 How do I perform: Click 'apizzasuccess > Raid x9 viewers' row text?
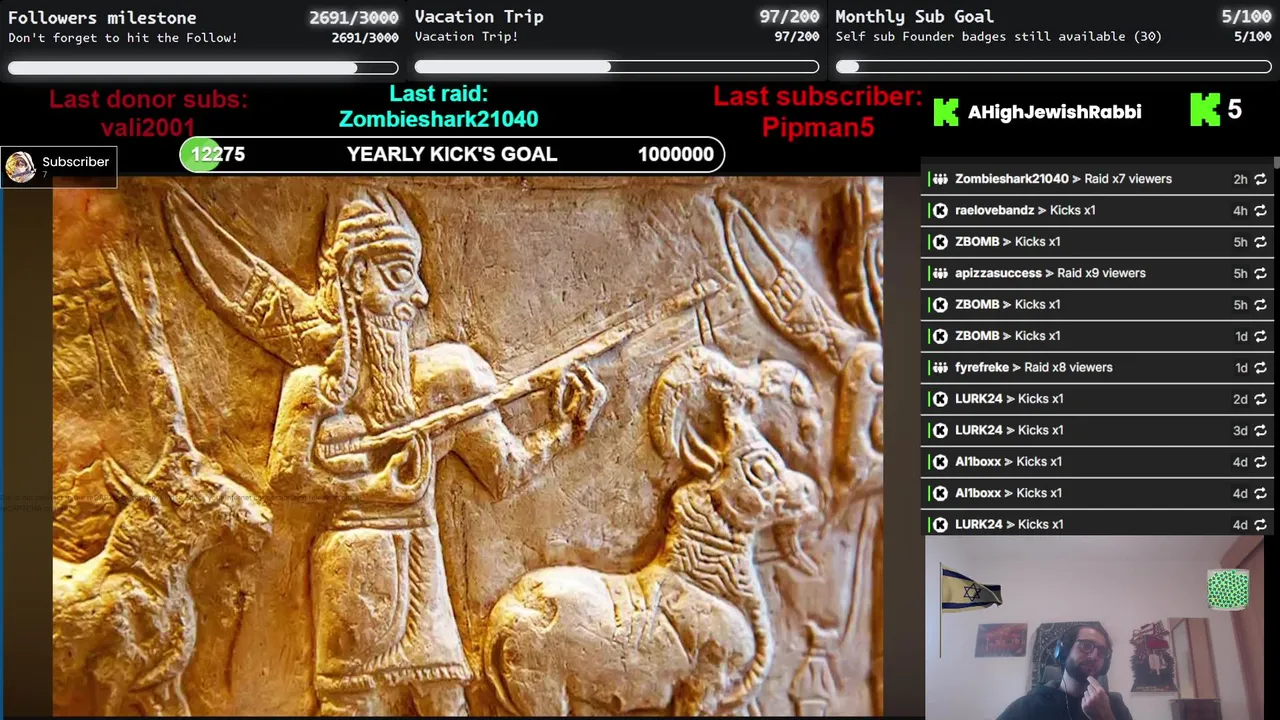[1050, 273]
